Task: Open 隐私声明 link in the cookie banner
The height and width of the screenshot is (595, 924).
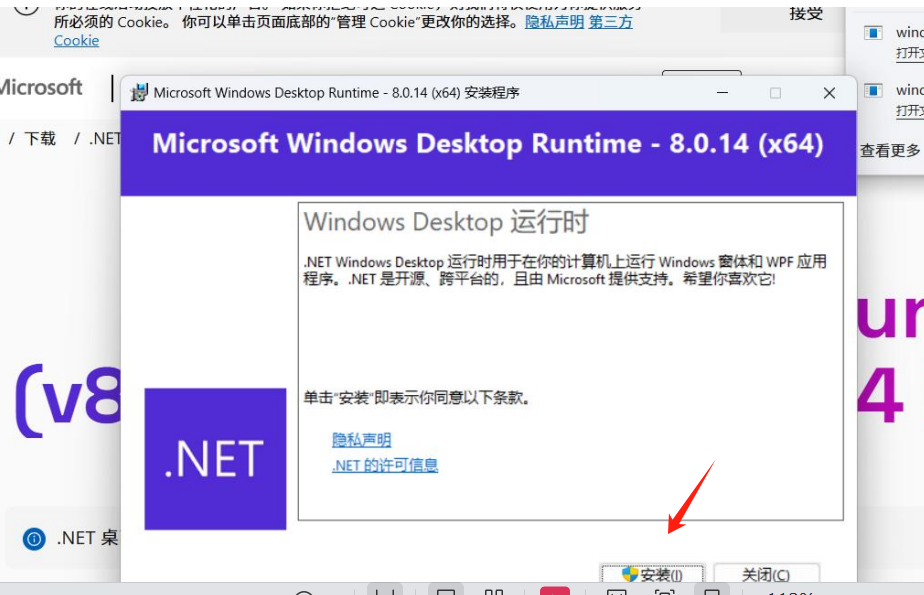Action: tap(554, 22)
